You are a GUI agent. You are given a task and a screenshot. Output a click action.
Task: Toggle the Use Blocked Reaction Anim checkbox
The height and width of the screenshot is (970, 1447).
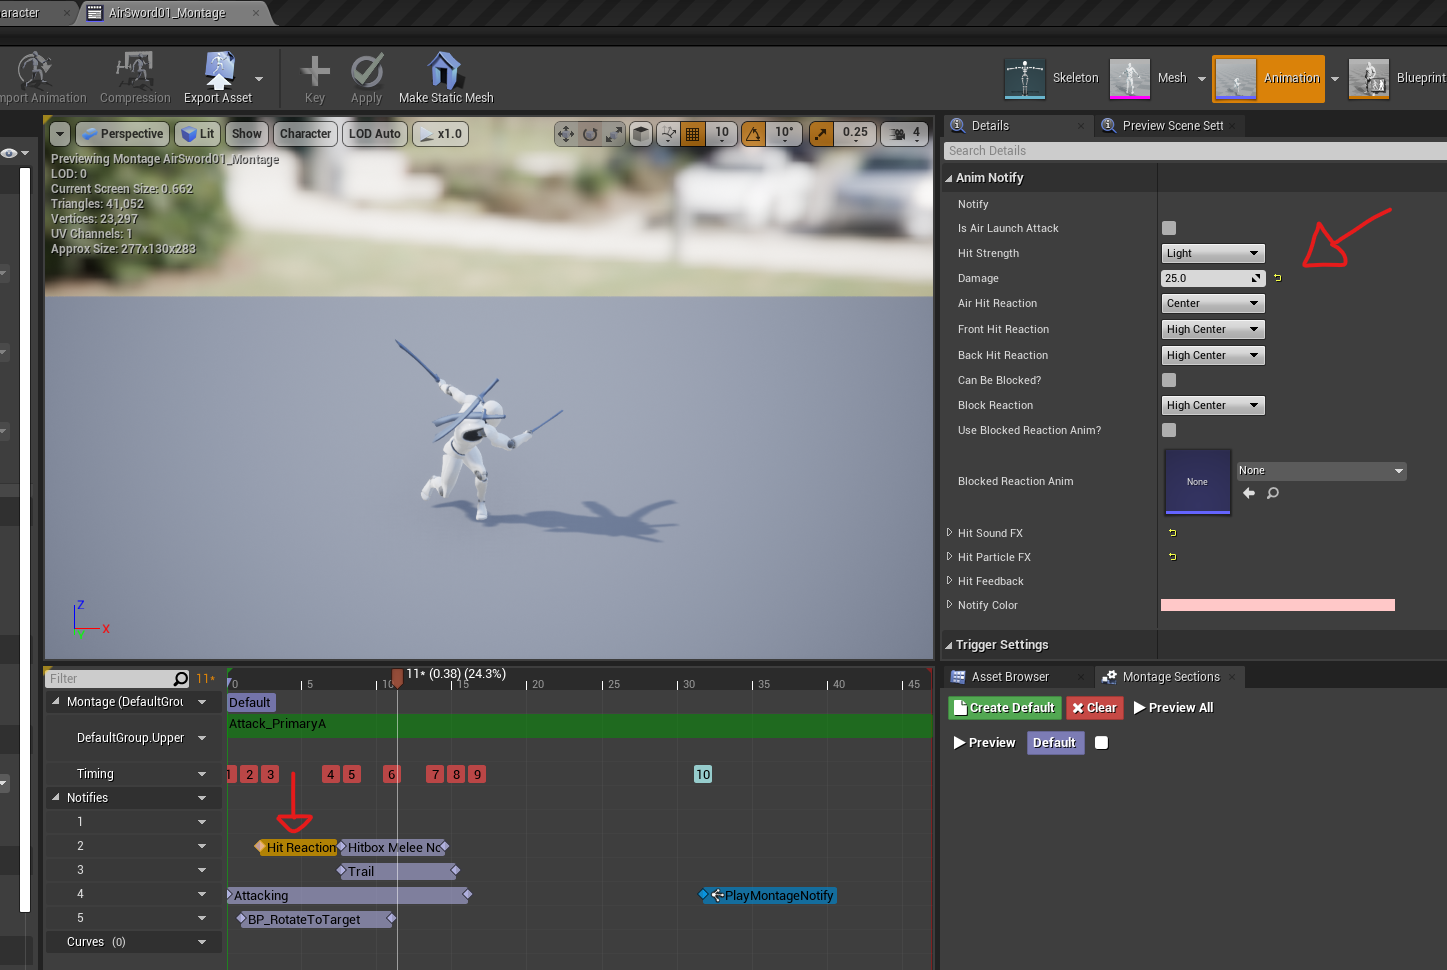[1168, 430]
